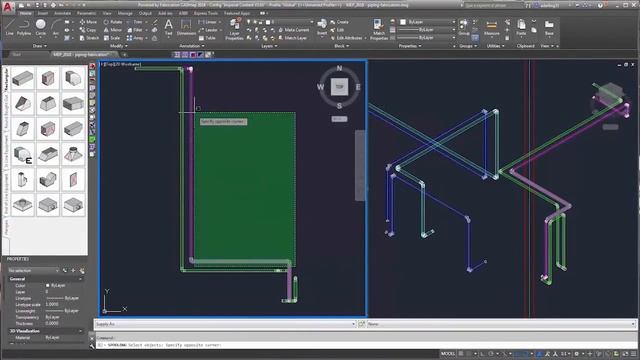
Task: Click the Stretch command
Action: click(89, 38)
